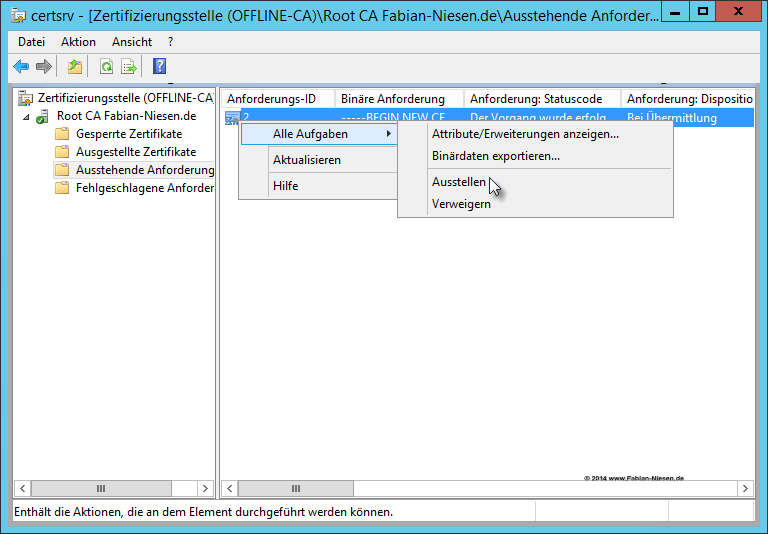Click the certsrv icon in title bar
The height and width of the screenshot is (534, 768).
[x=19, y=15]
